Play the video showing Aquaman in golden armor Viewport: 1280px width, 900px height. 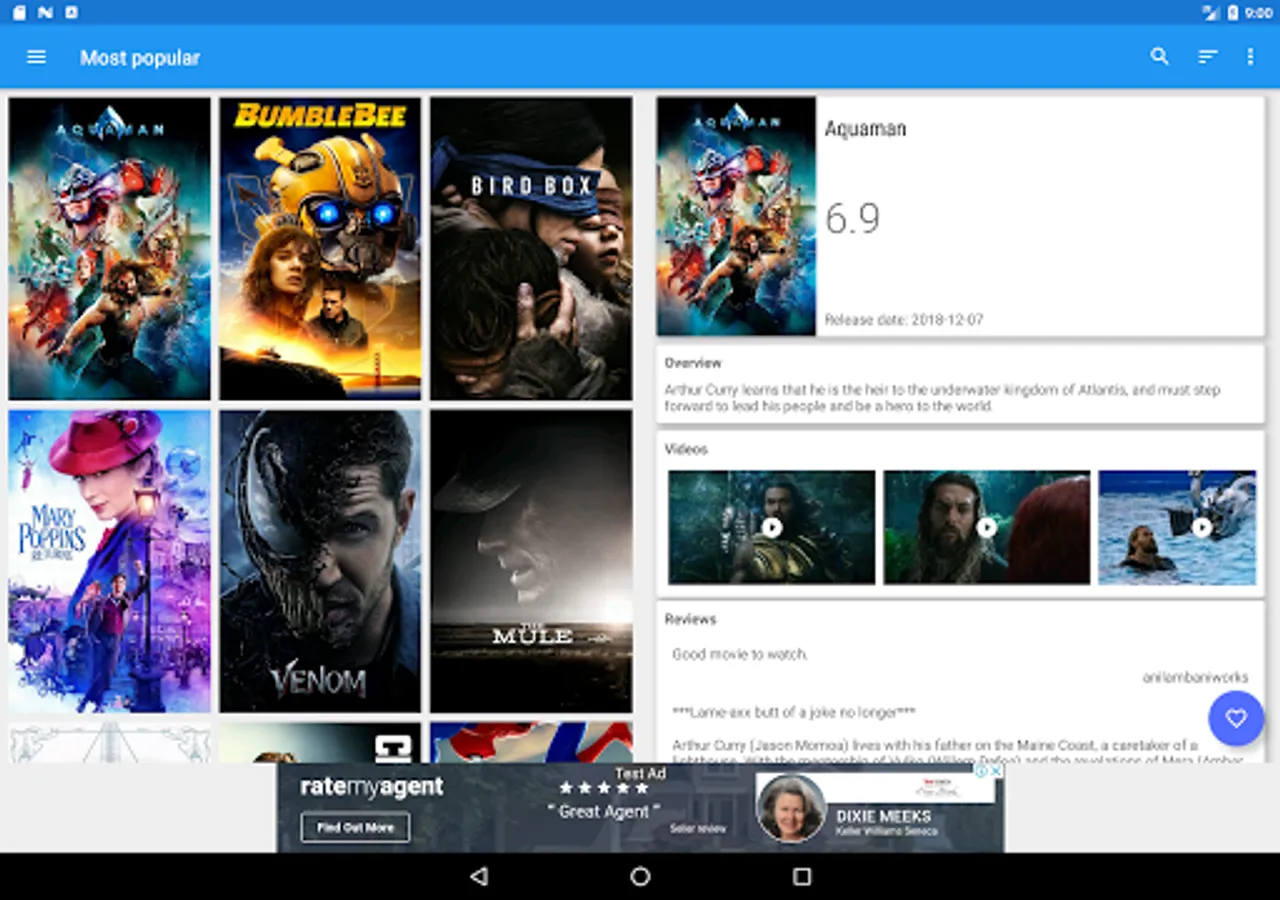click(771, 527)
